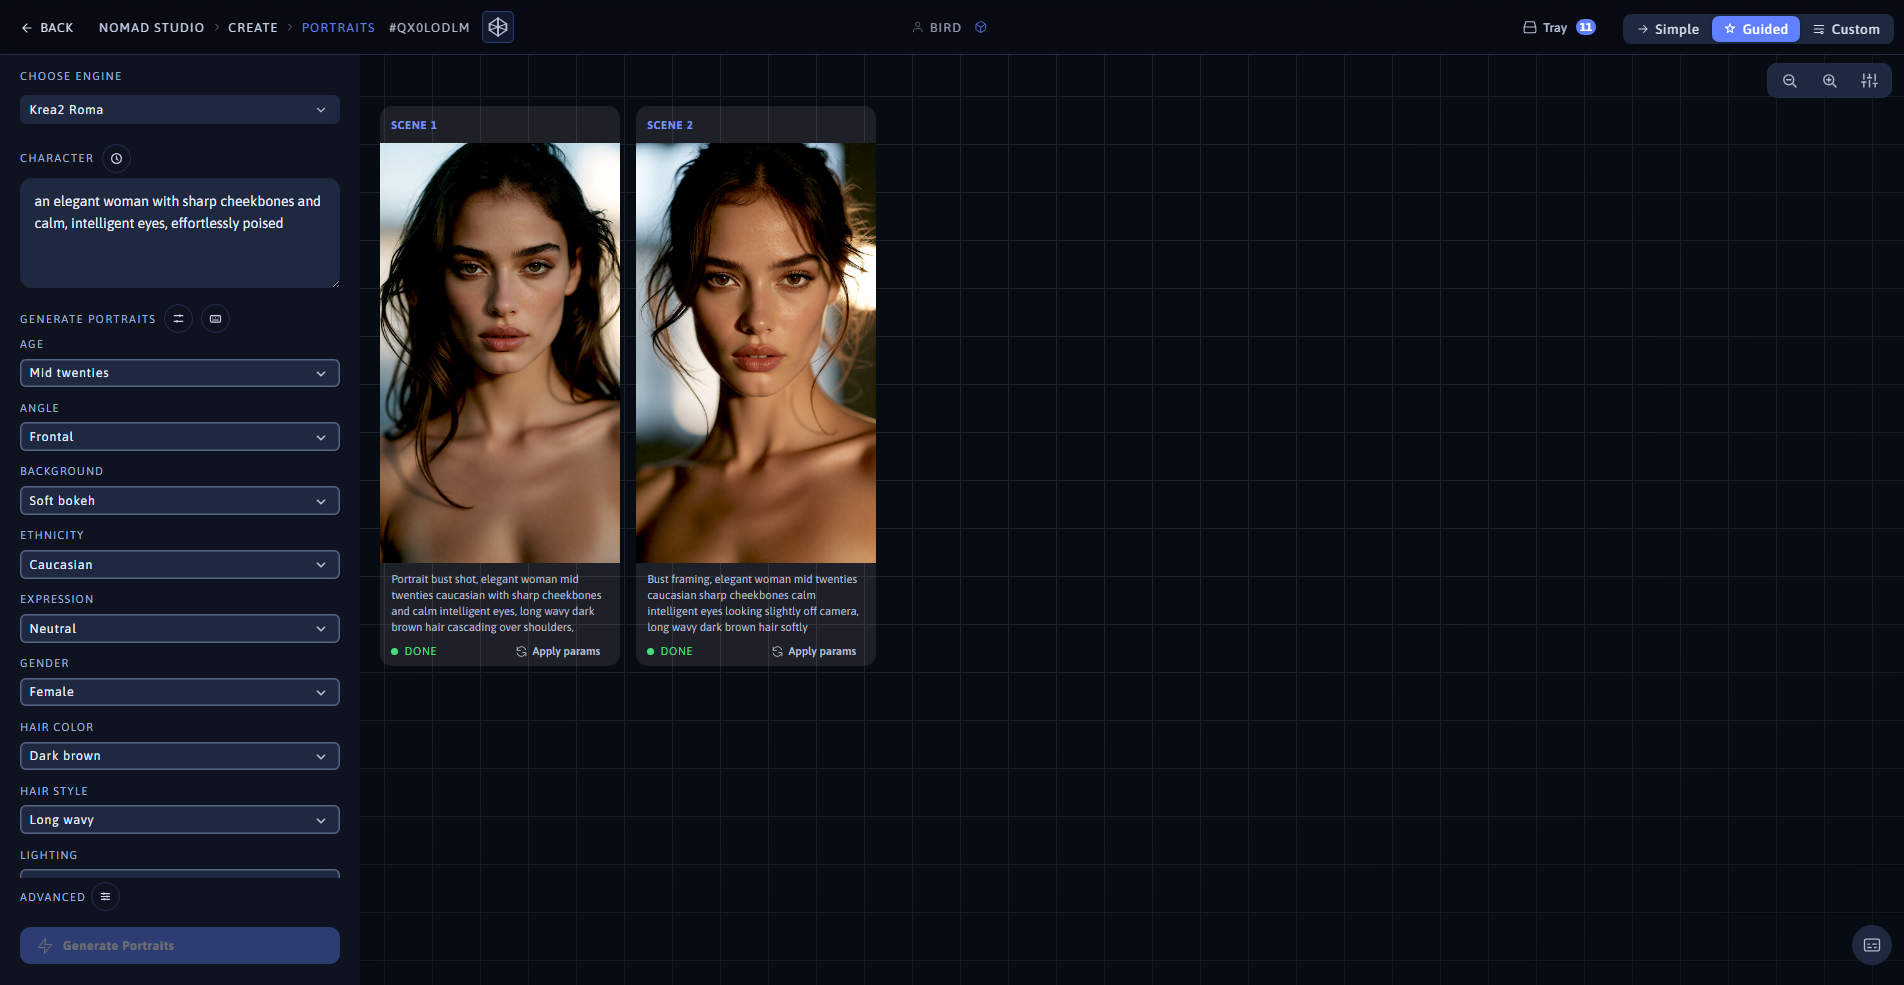Open the Gender dropdown showing Female

(x=180, y=692)
